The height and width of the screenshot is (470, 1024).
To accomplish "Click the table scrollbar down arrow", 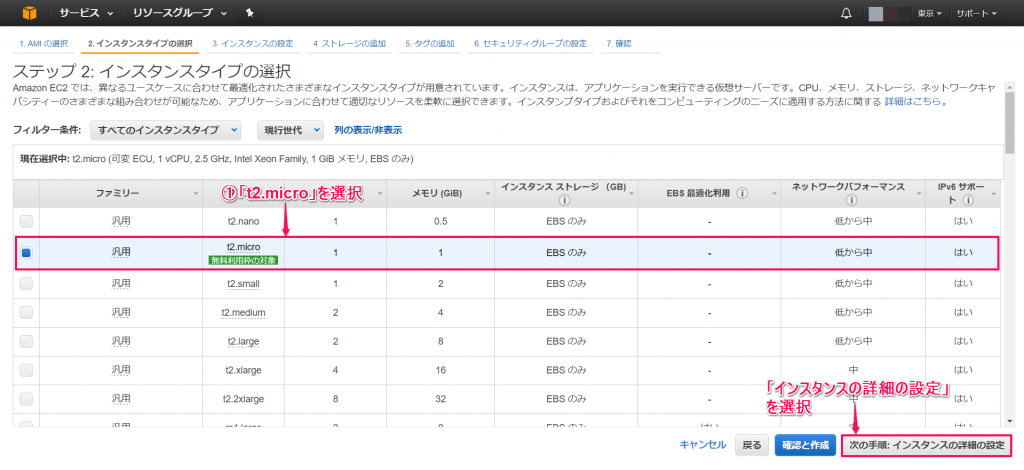I will (x=1011, y=420).
